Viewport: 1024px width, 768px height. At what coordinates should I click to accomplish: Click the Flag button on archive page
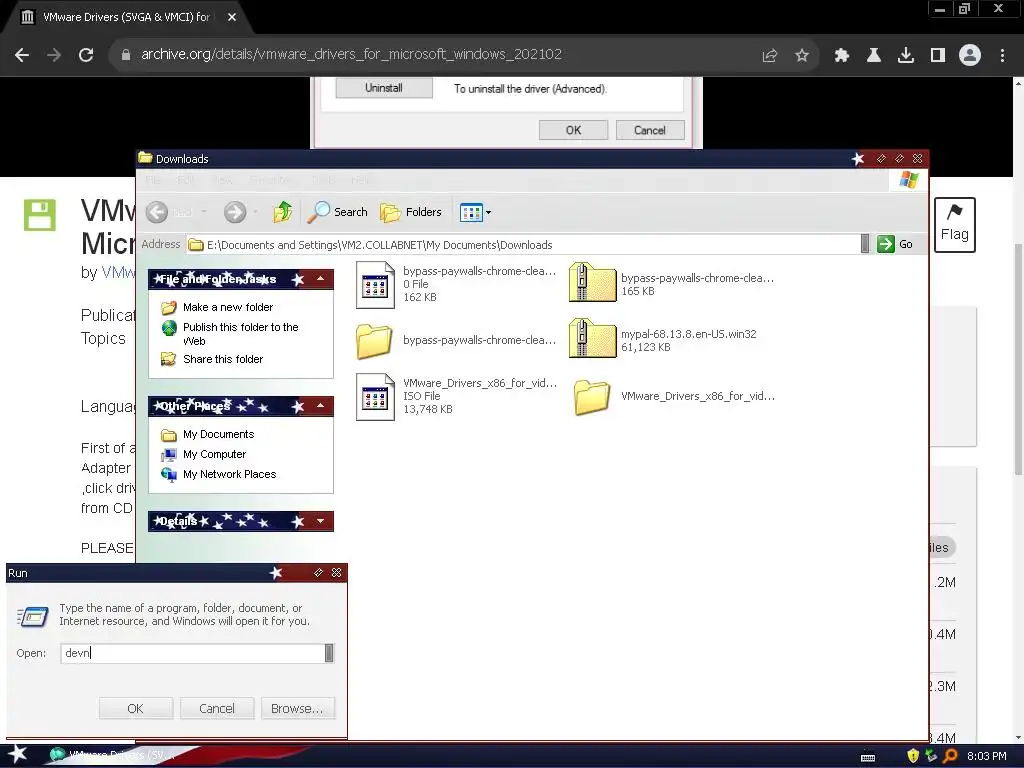pos(954,225)
